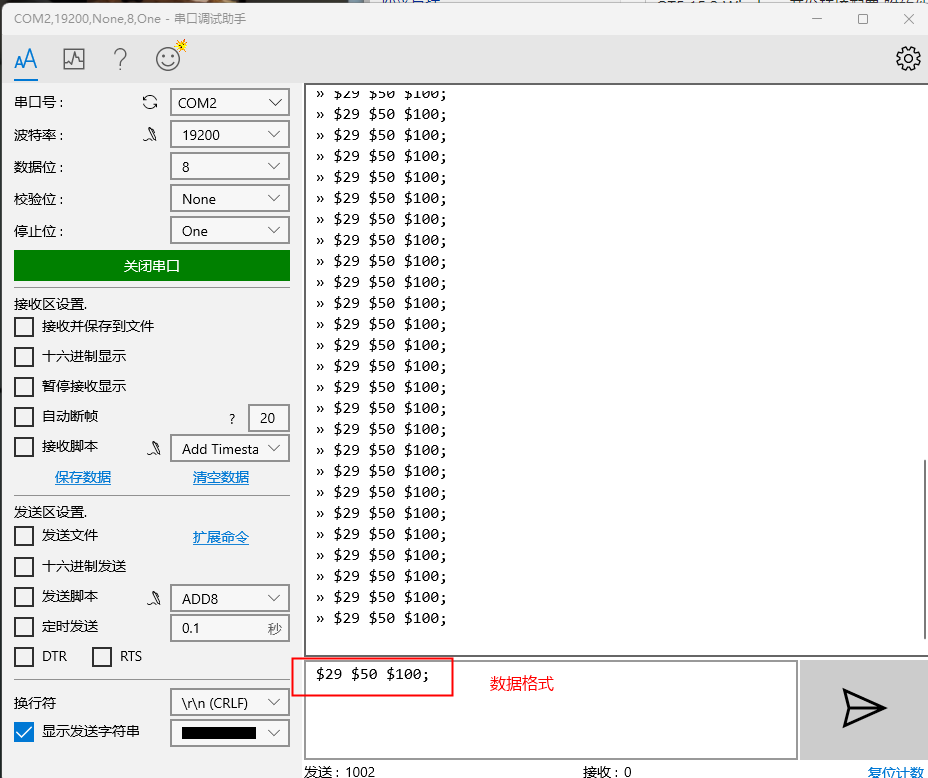Click the send arrow button

863,709
